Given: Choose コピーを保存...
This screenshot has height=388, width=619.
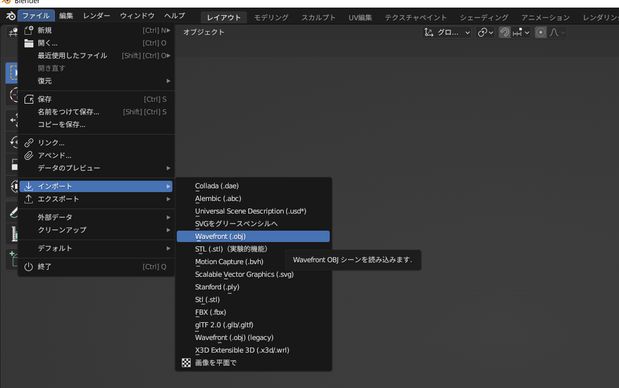Looking at the screenshot, I should (96, 124).
